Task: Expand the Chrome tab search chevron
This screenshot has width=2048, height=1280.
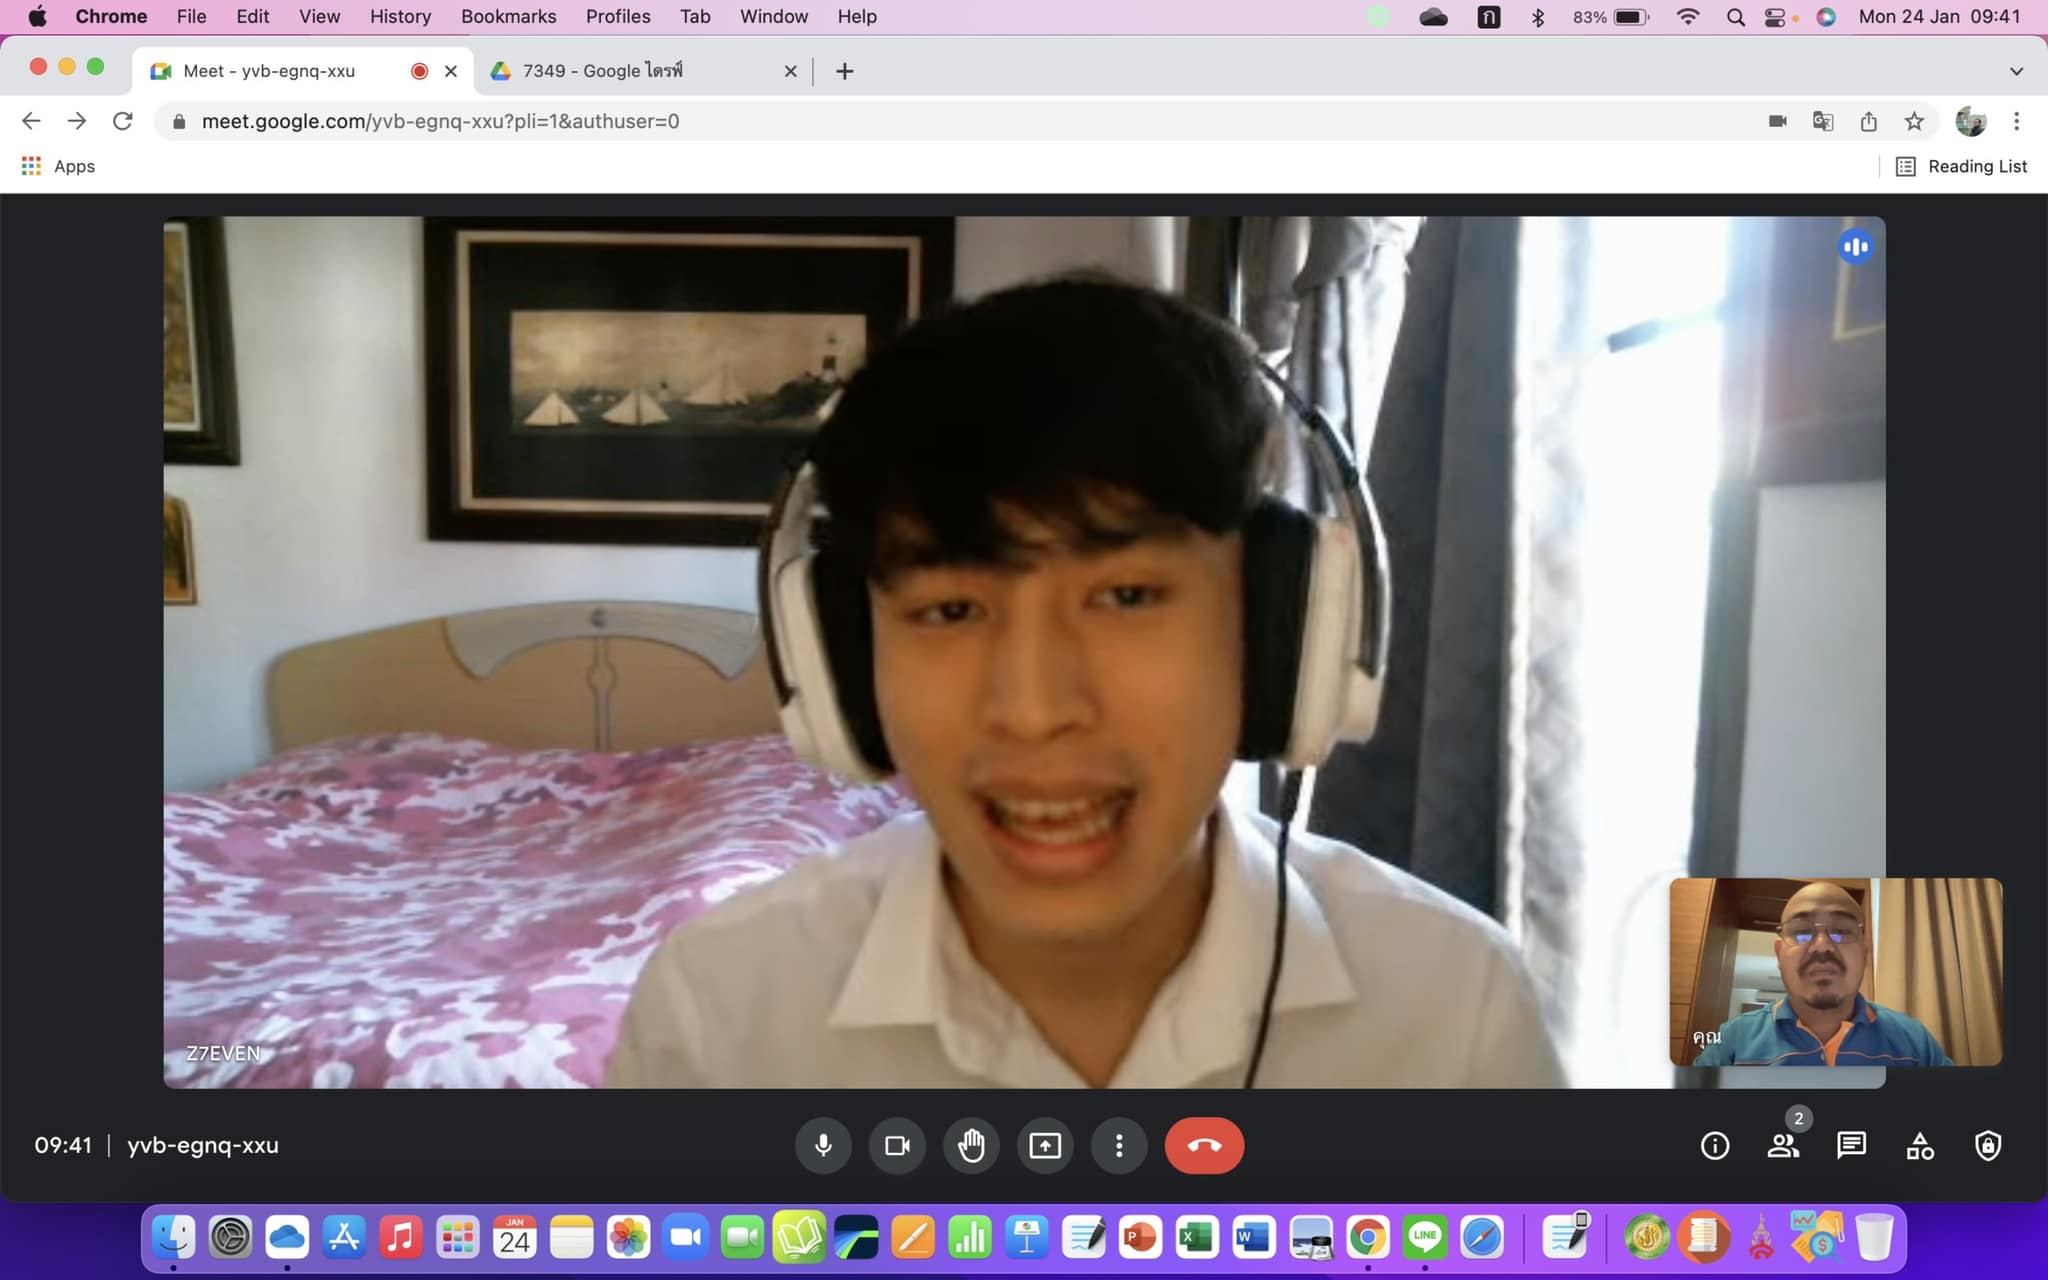Action: click(2016, 71)
